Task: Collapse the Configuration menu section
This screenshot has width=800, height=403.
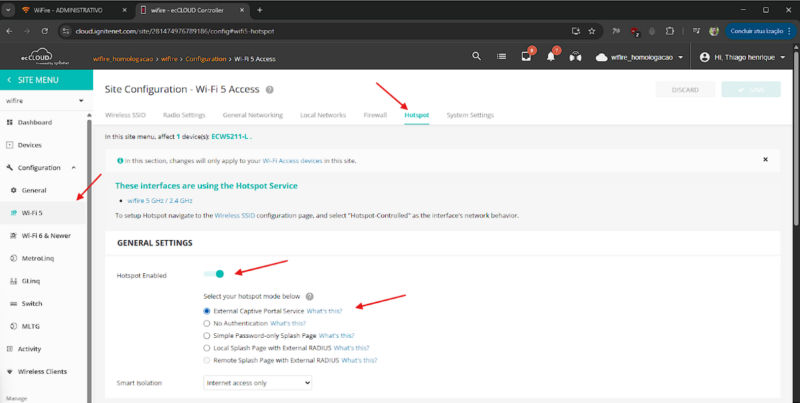Action: [74, 168]
